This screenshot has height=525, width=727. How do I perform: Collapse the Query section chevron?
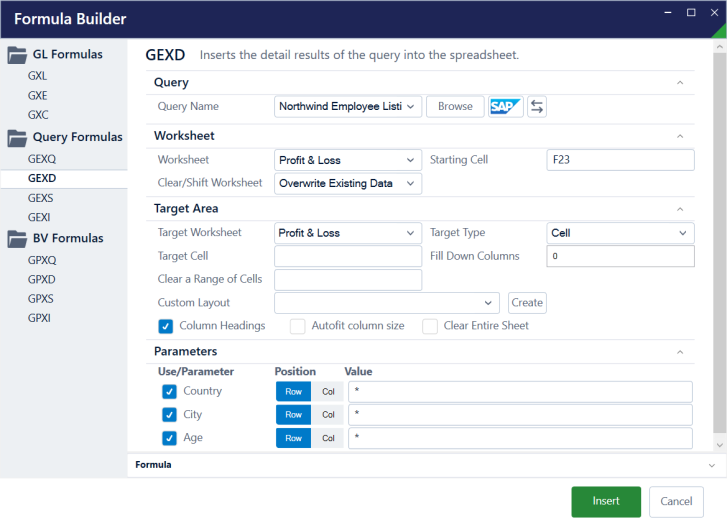(680, 83)
